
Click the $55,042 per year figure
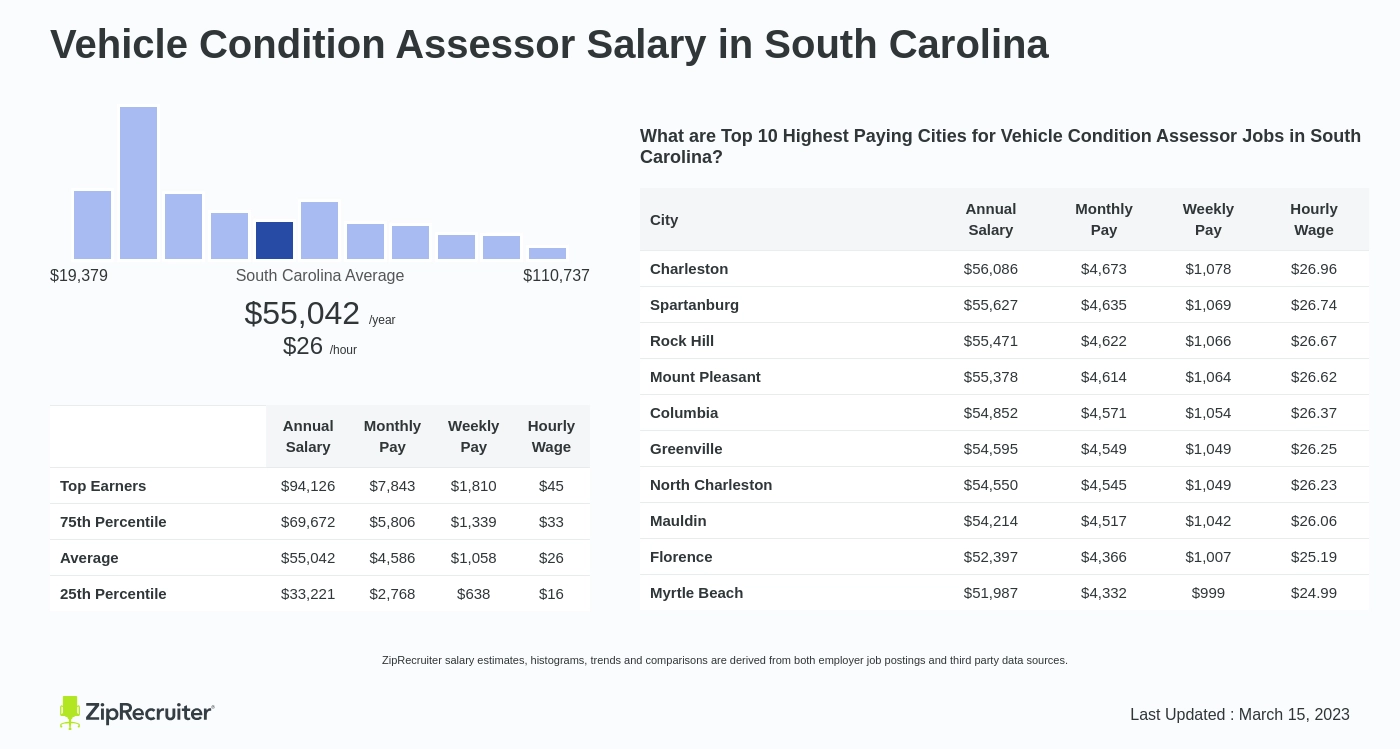[320, 313]
